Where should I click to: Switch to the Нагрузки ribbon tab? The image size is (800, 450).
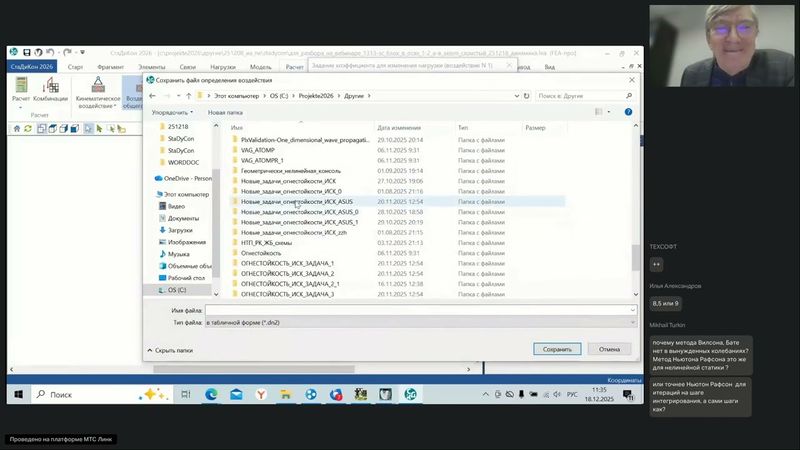223,66
